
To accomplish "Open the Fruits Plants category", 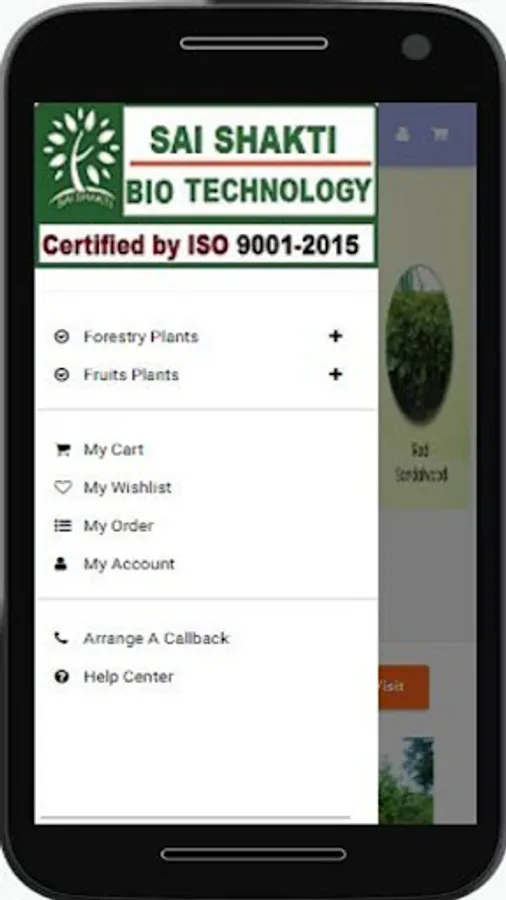I will pos(131,375).
